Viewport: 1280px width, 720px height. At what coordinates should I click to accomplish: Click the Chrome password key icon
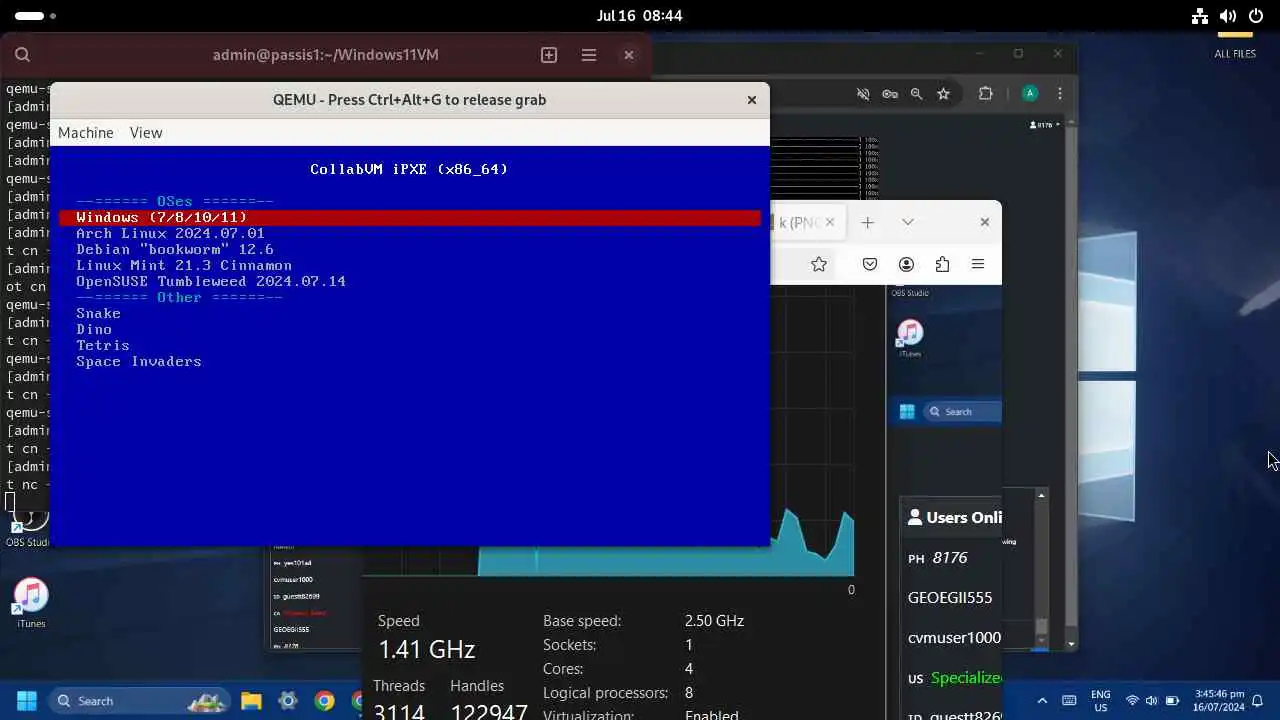[890, 94]
